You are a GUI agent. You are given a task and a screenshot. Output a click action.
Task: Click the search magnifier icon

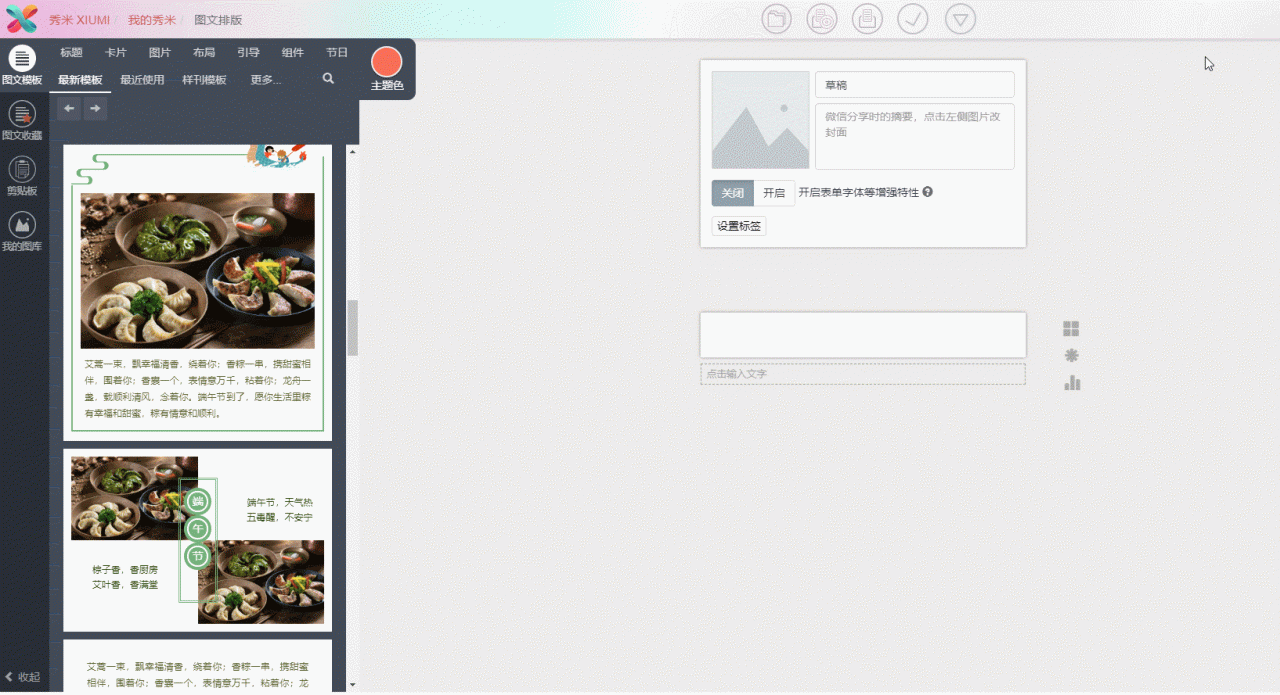pos(328,79)
